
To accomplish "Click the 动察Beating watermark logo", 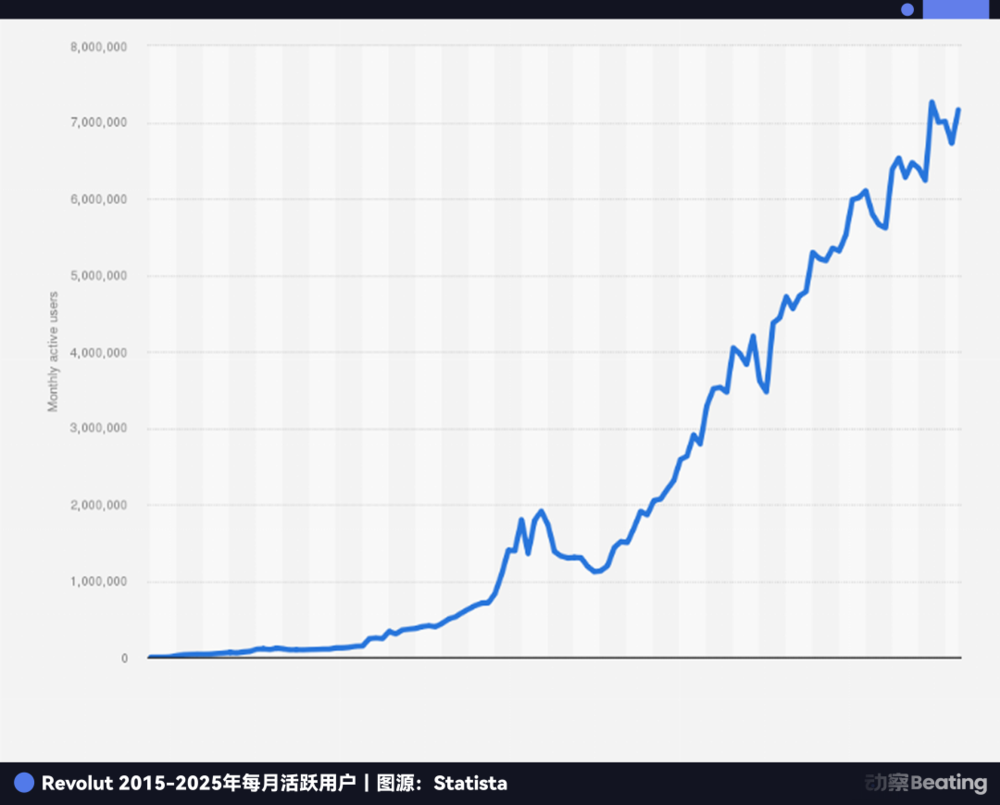I will click(x=925, y=783).
